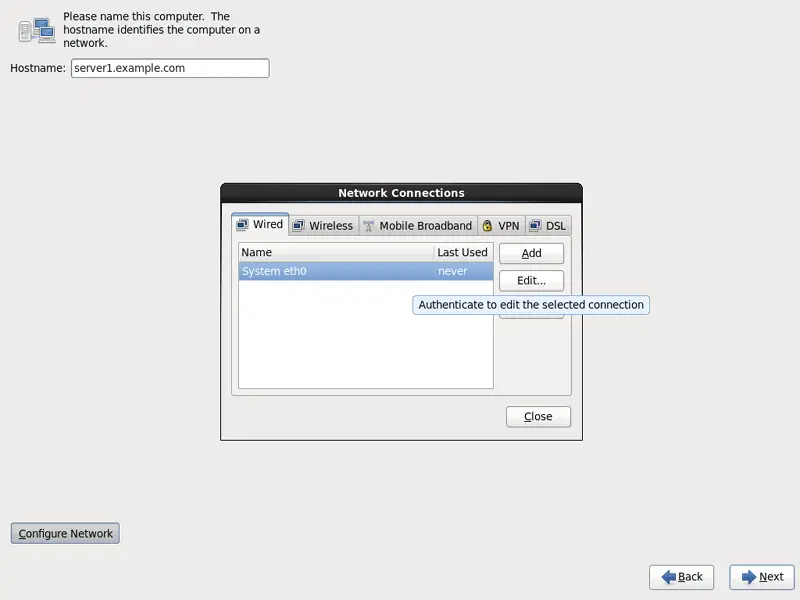Click the Mobile Broadband antenna icon

(x=368, y=226)
